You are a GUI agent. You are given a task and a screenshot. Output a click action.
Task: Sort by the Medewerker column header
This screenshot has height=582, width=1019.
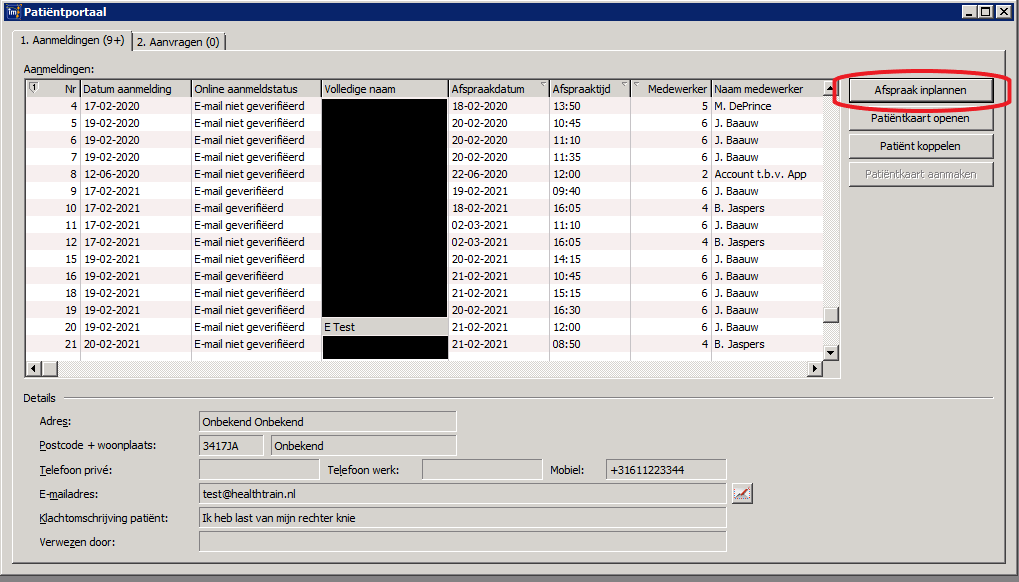(x=670, y=89)
